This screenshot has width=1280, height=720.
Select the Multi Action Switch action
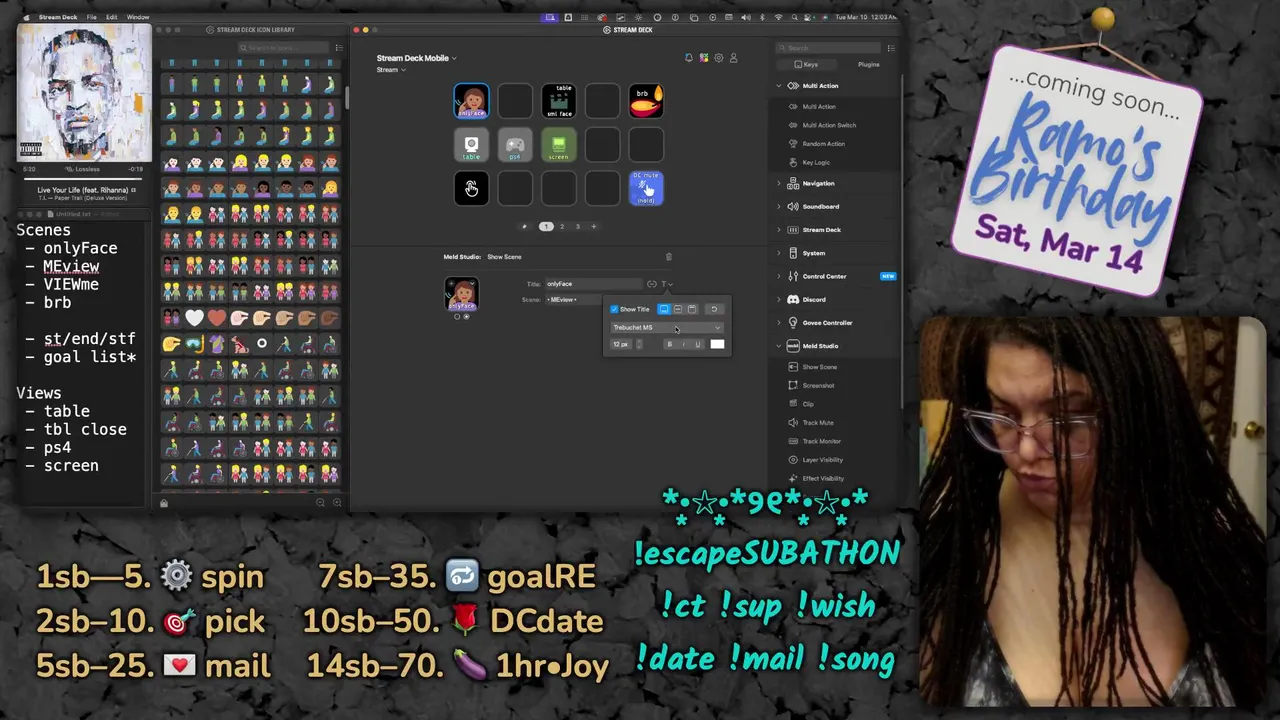(829, 125)
